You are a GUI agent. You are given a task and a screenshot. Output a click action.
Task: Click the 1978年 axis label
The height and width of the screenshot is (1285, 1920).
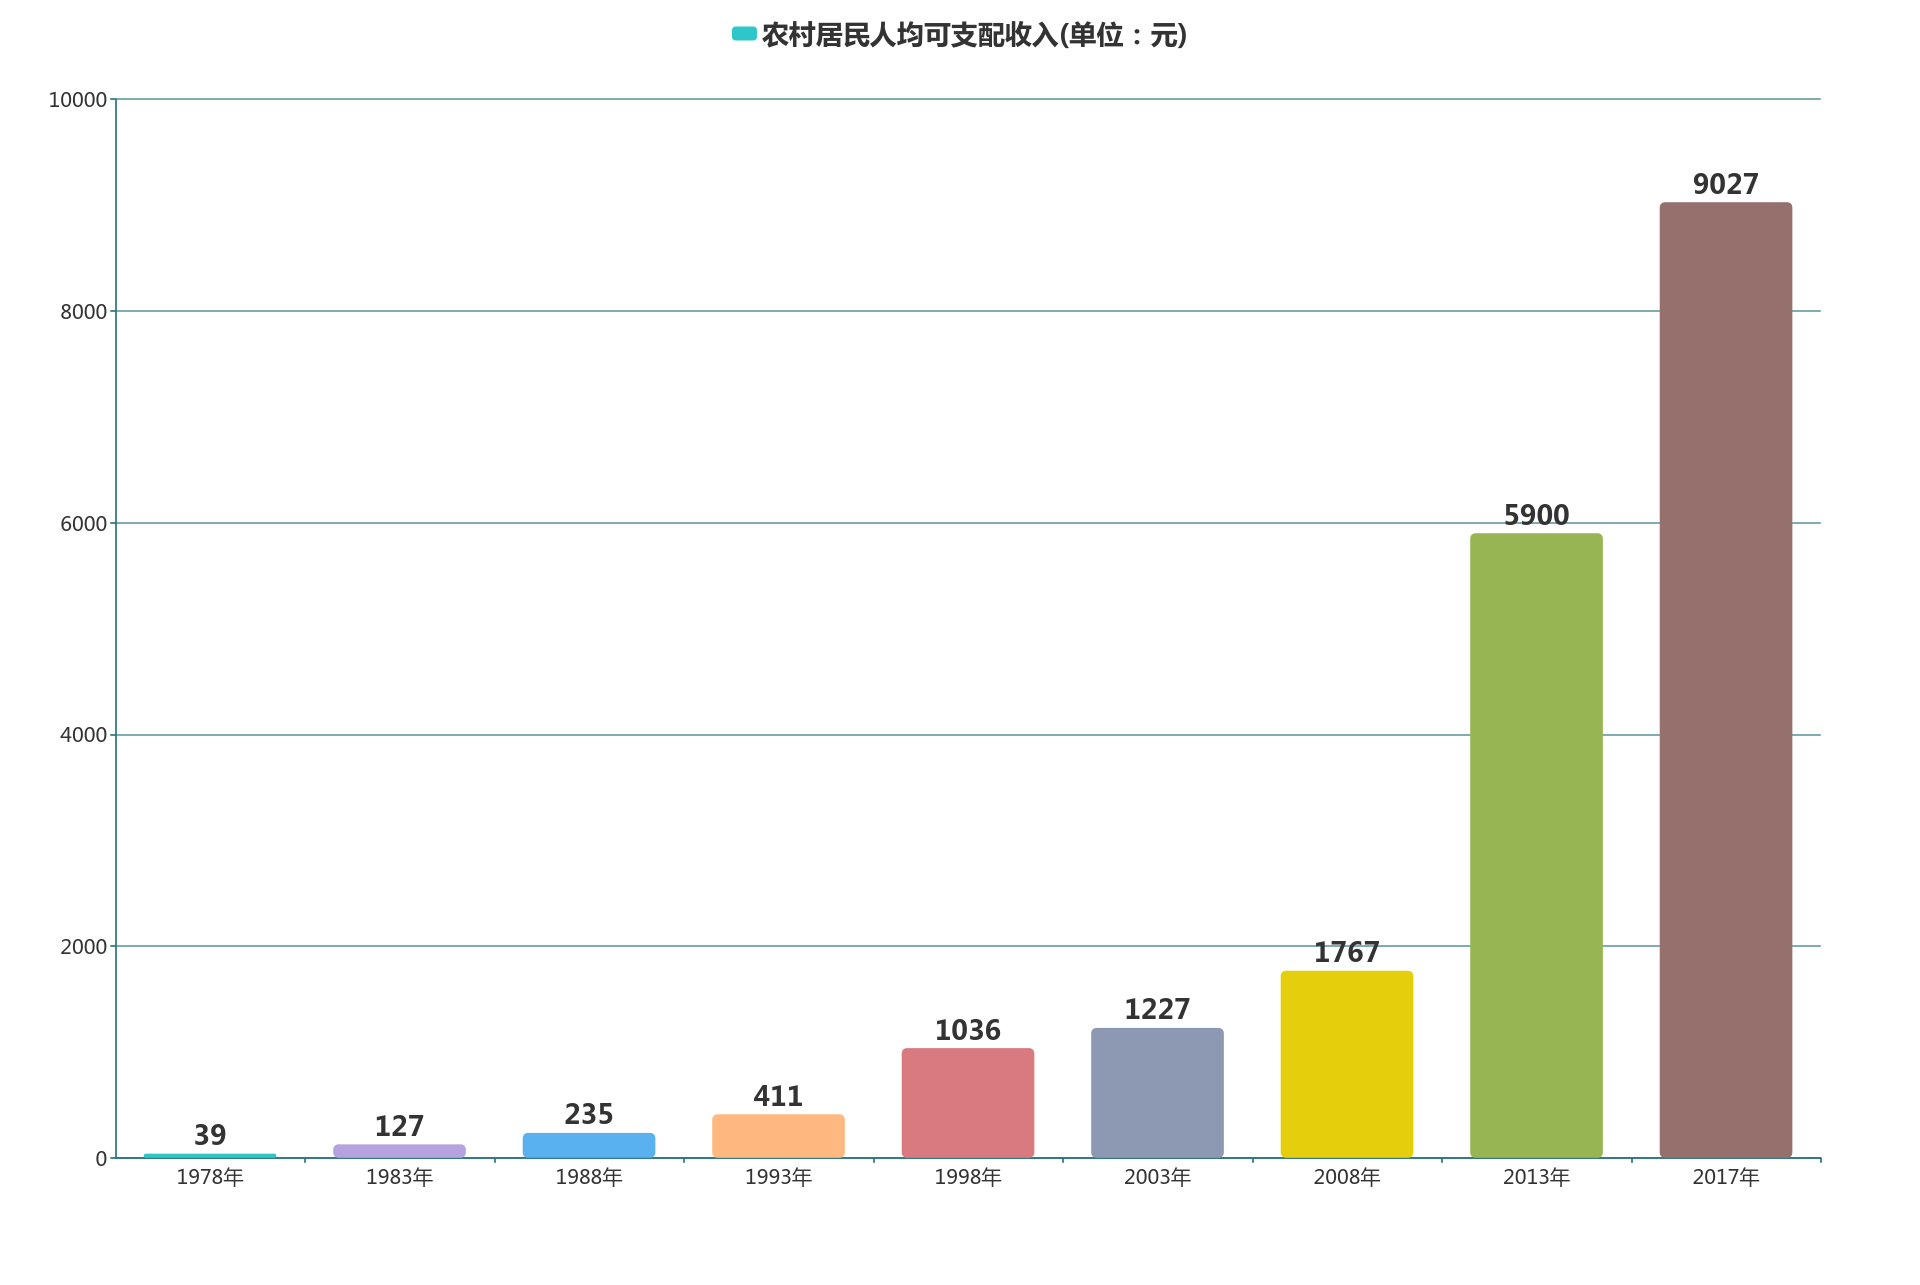(x=210, y=1178)
